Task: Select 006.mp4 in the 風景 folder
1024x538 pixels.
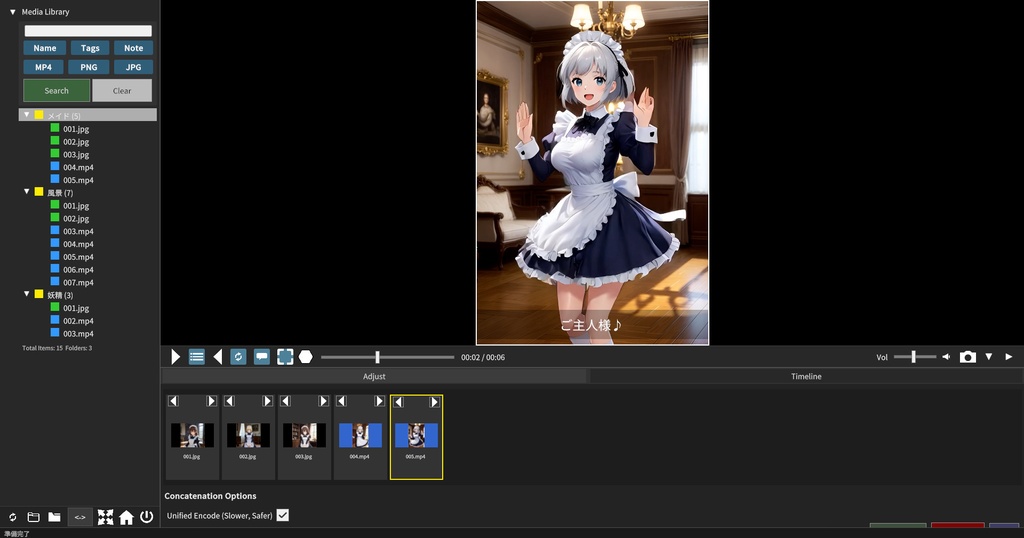Action: pos(78,269)
